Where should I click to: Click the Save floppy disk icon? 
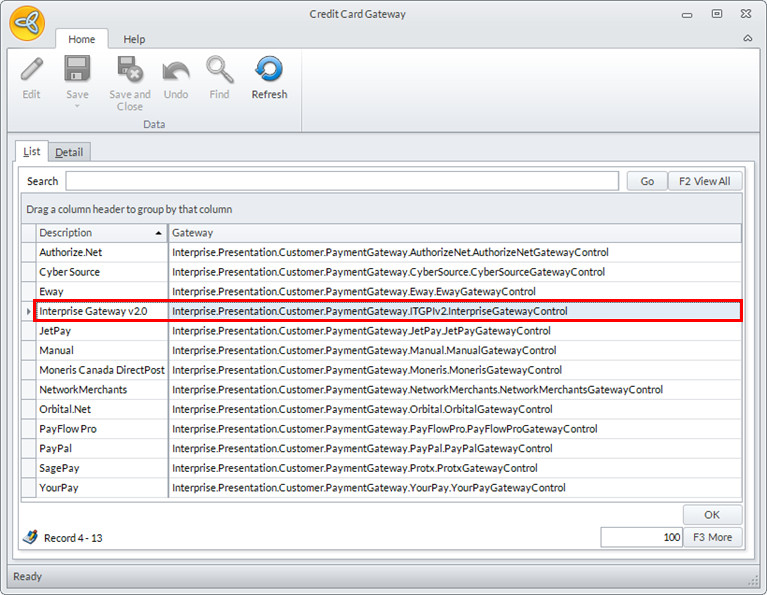tap(77, 70)
